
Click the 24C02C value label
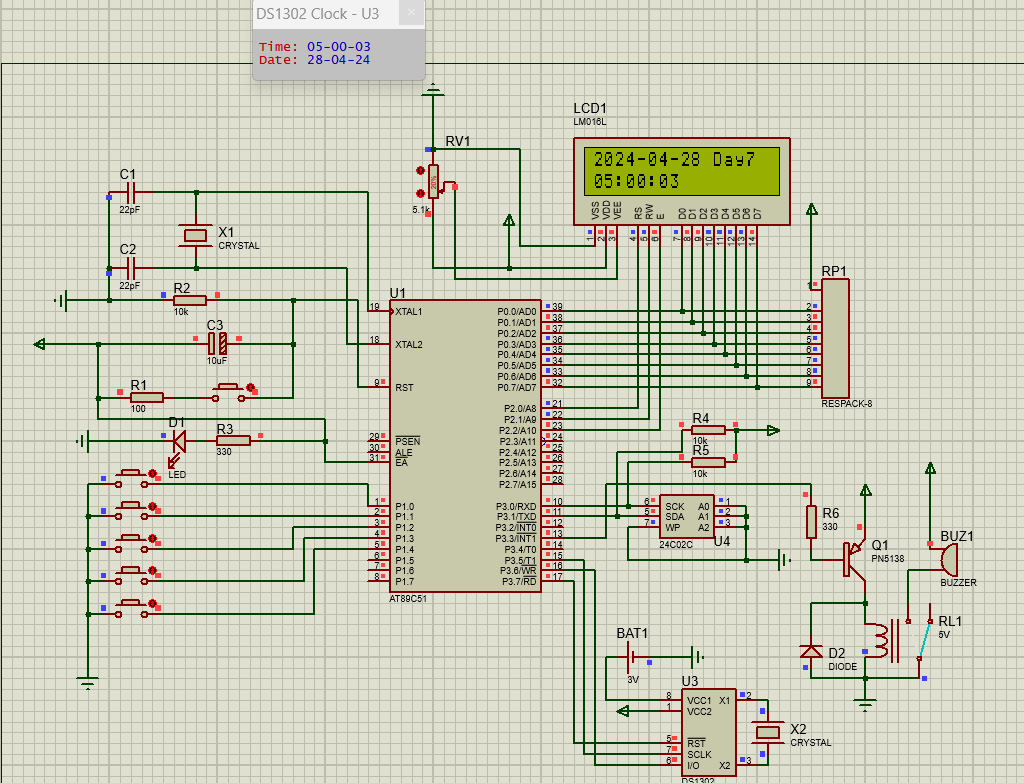click(x=676, y=545)
